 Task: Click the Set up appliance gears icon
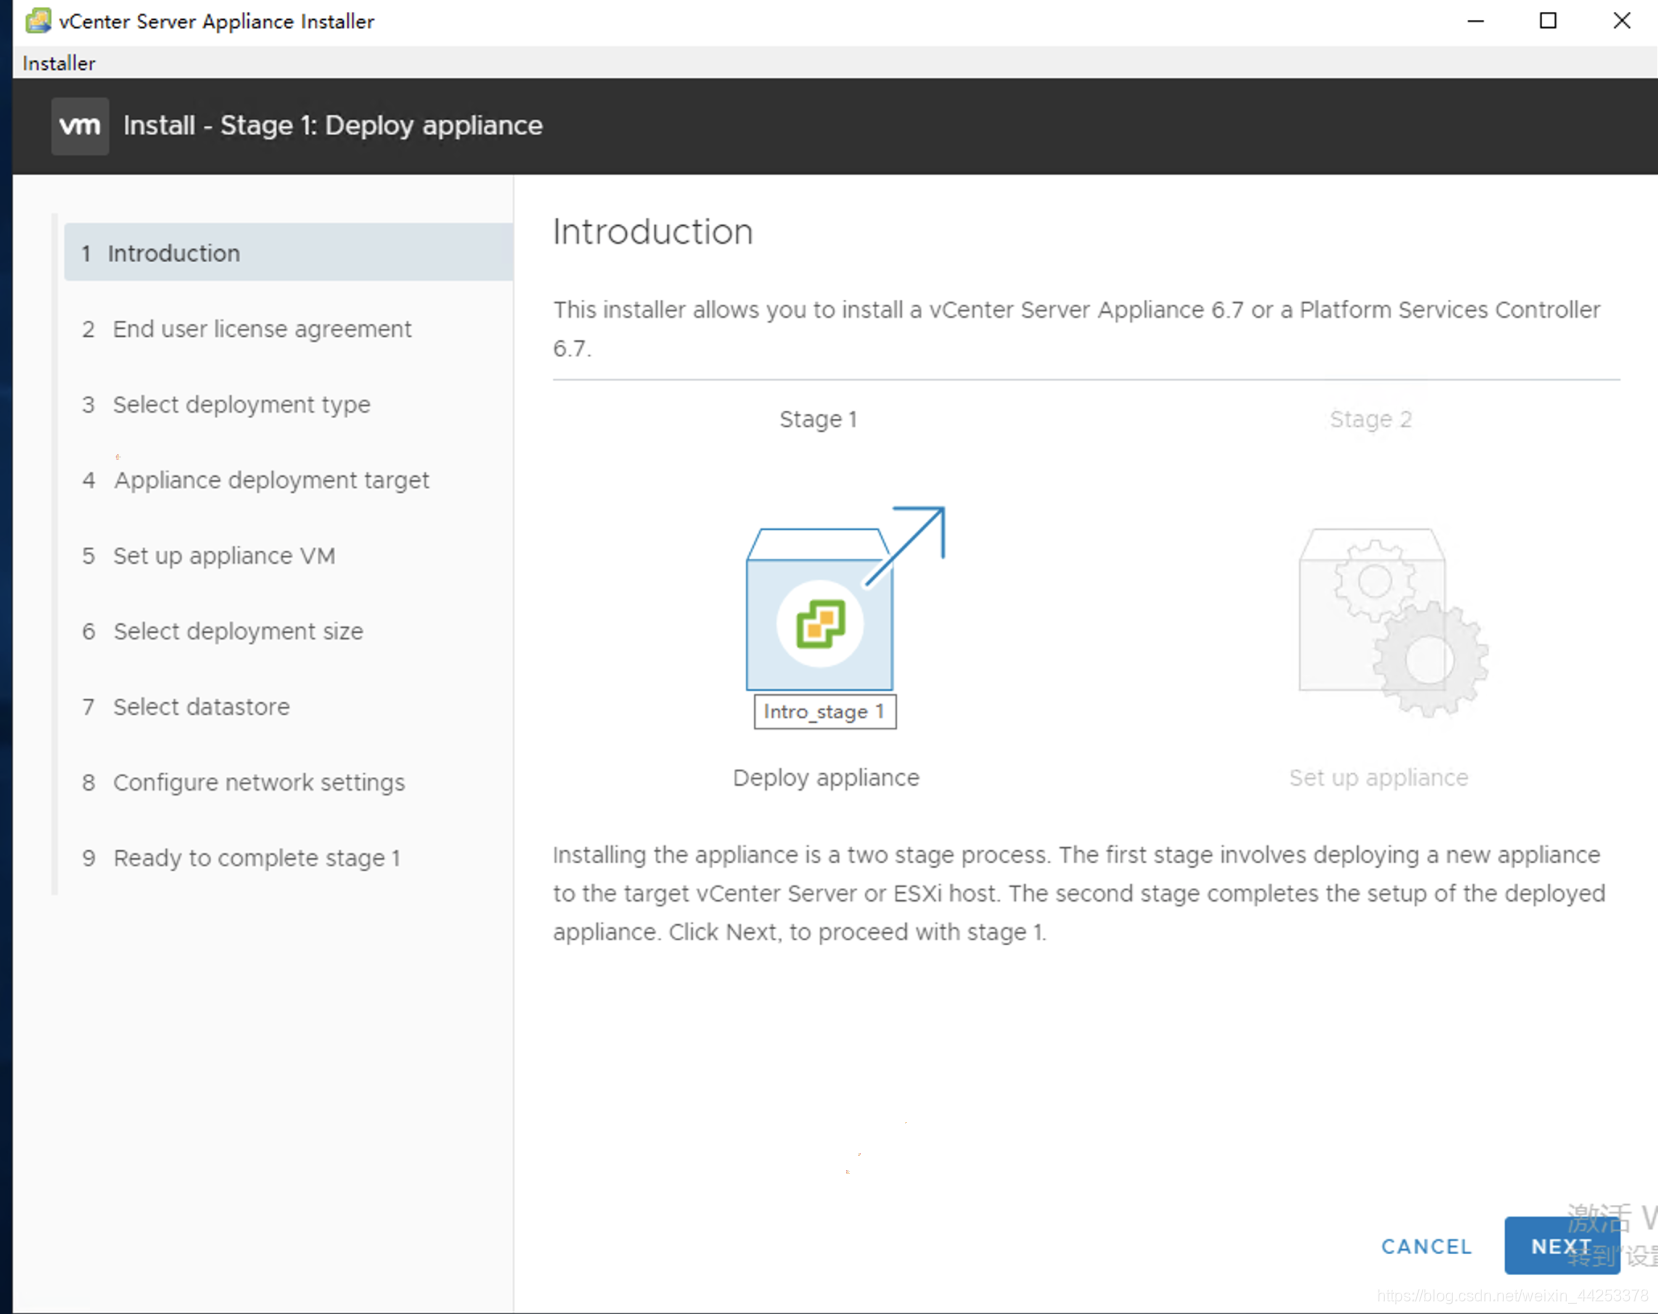click(x=1393, y=622)
